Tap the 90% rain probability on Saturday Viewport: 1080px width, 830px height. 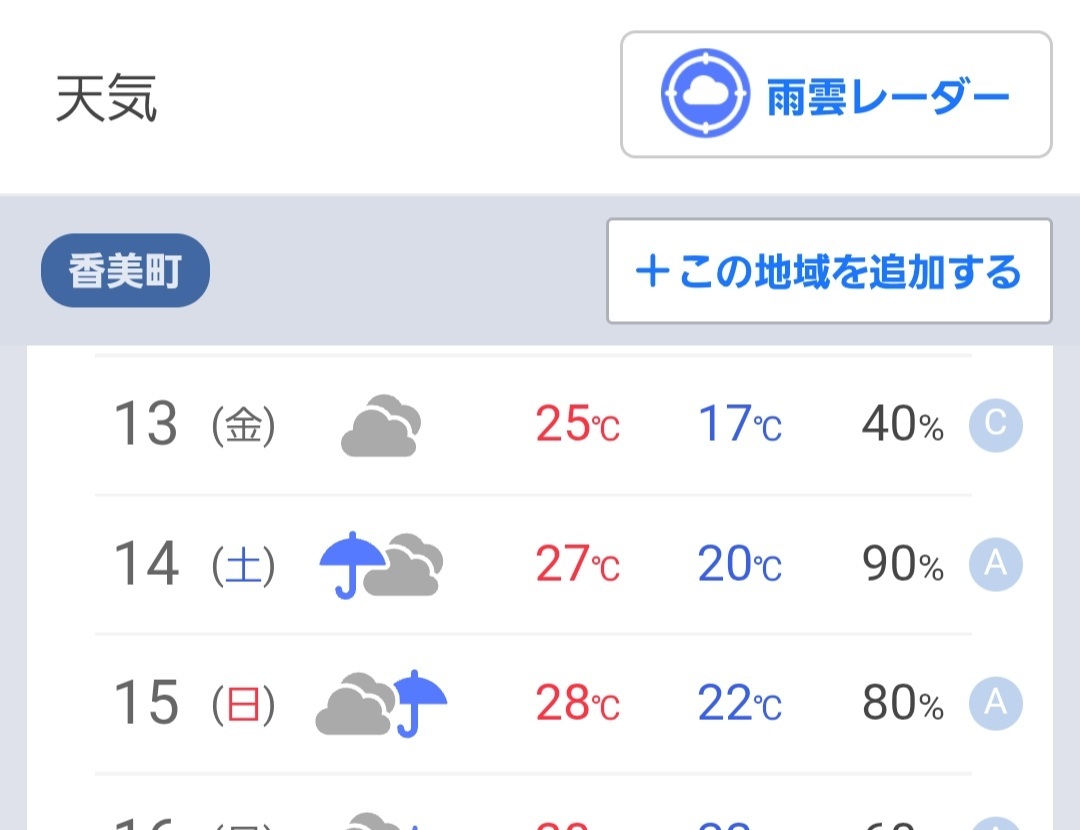[903, 563]
